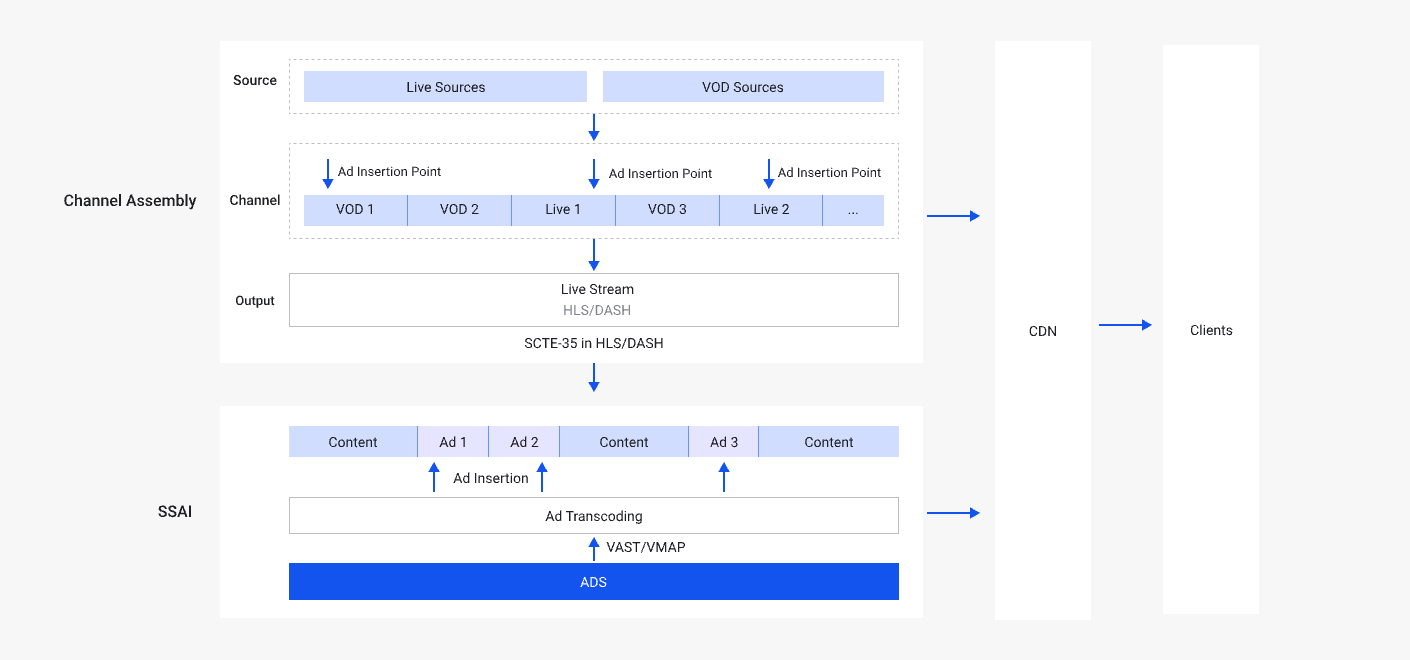
Task: Click the CDN column
Action: pyautogui.click(x=1043, y=331)
